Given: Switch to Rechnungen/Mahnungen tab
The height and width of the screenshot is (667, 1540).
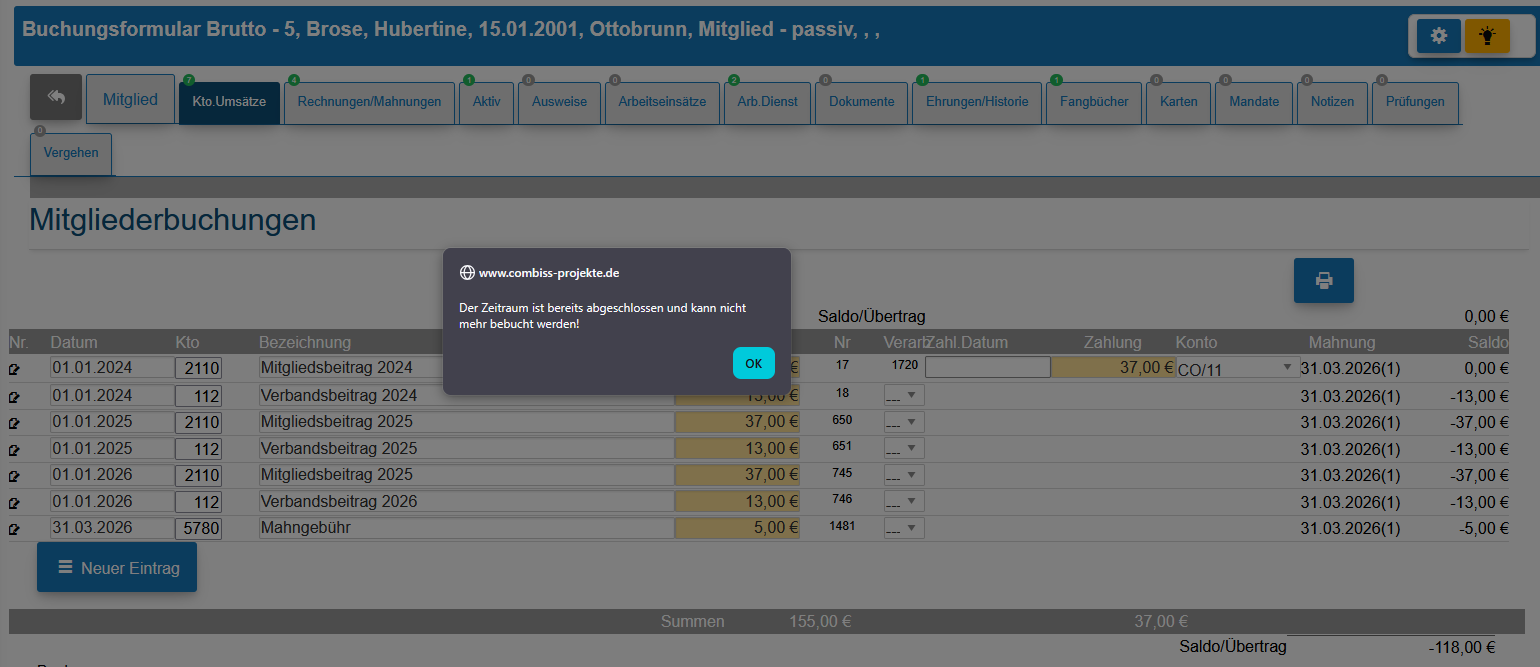Looking at the screenshot, I should tap(369, 101).
